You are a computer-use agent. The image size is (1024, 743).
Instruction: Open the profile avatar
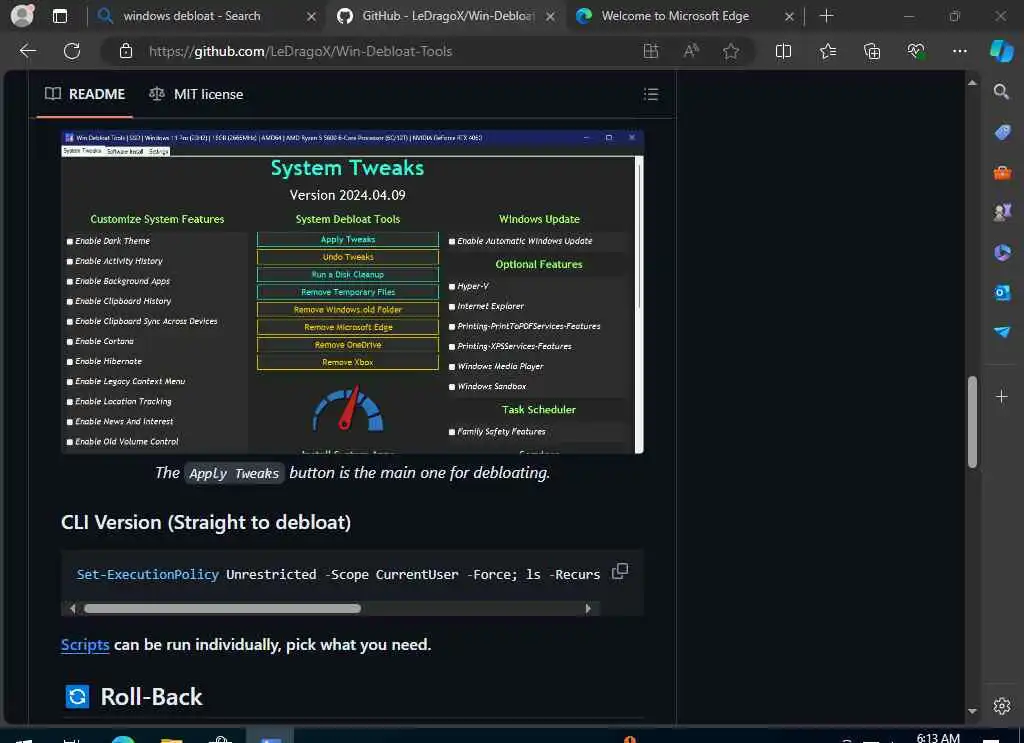click(22, 15)
